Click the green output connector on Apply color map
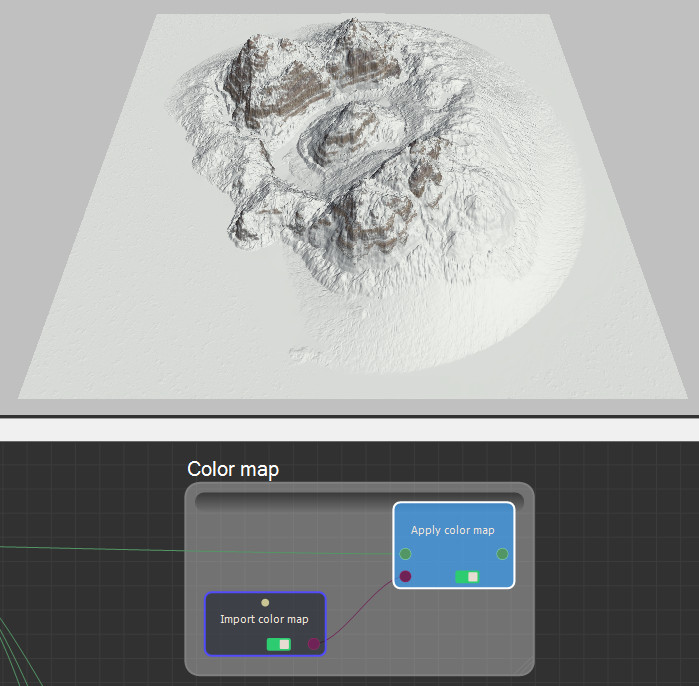 [502, 554]
